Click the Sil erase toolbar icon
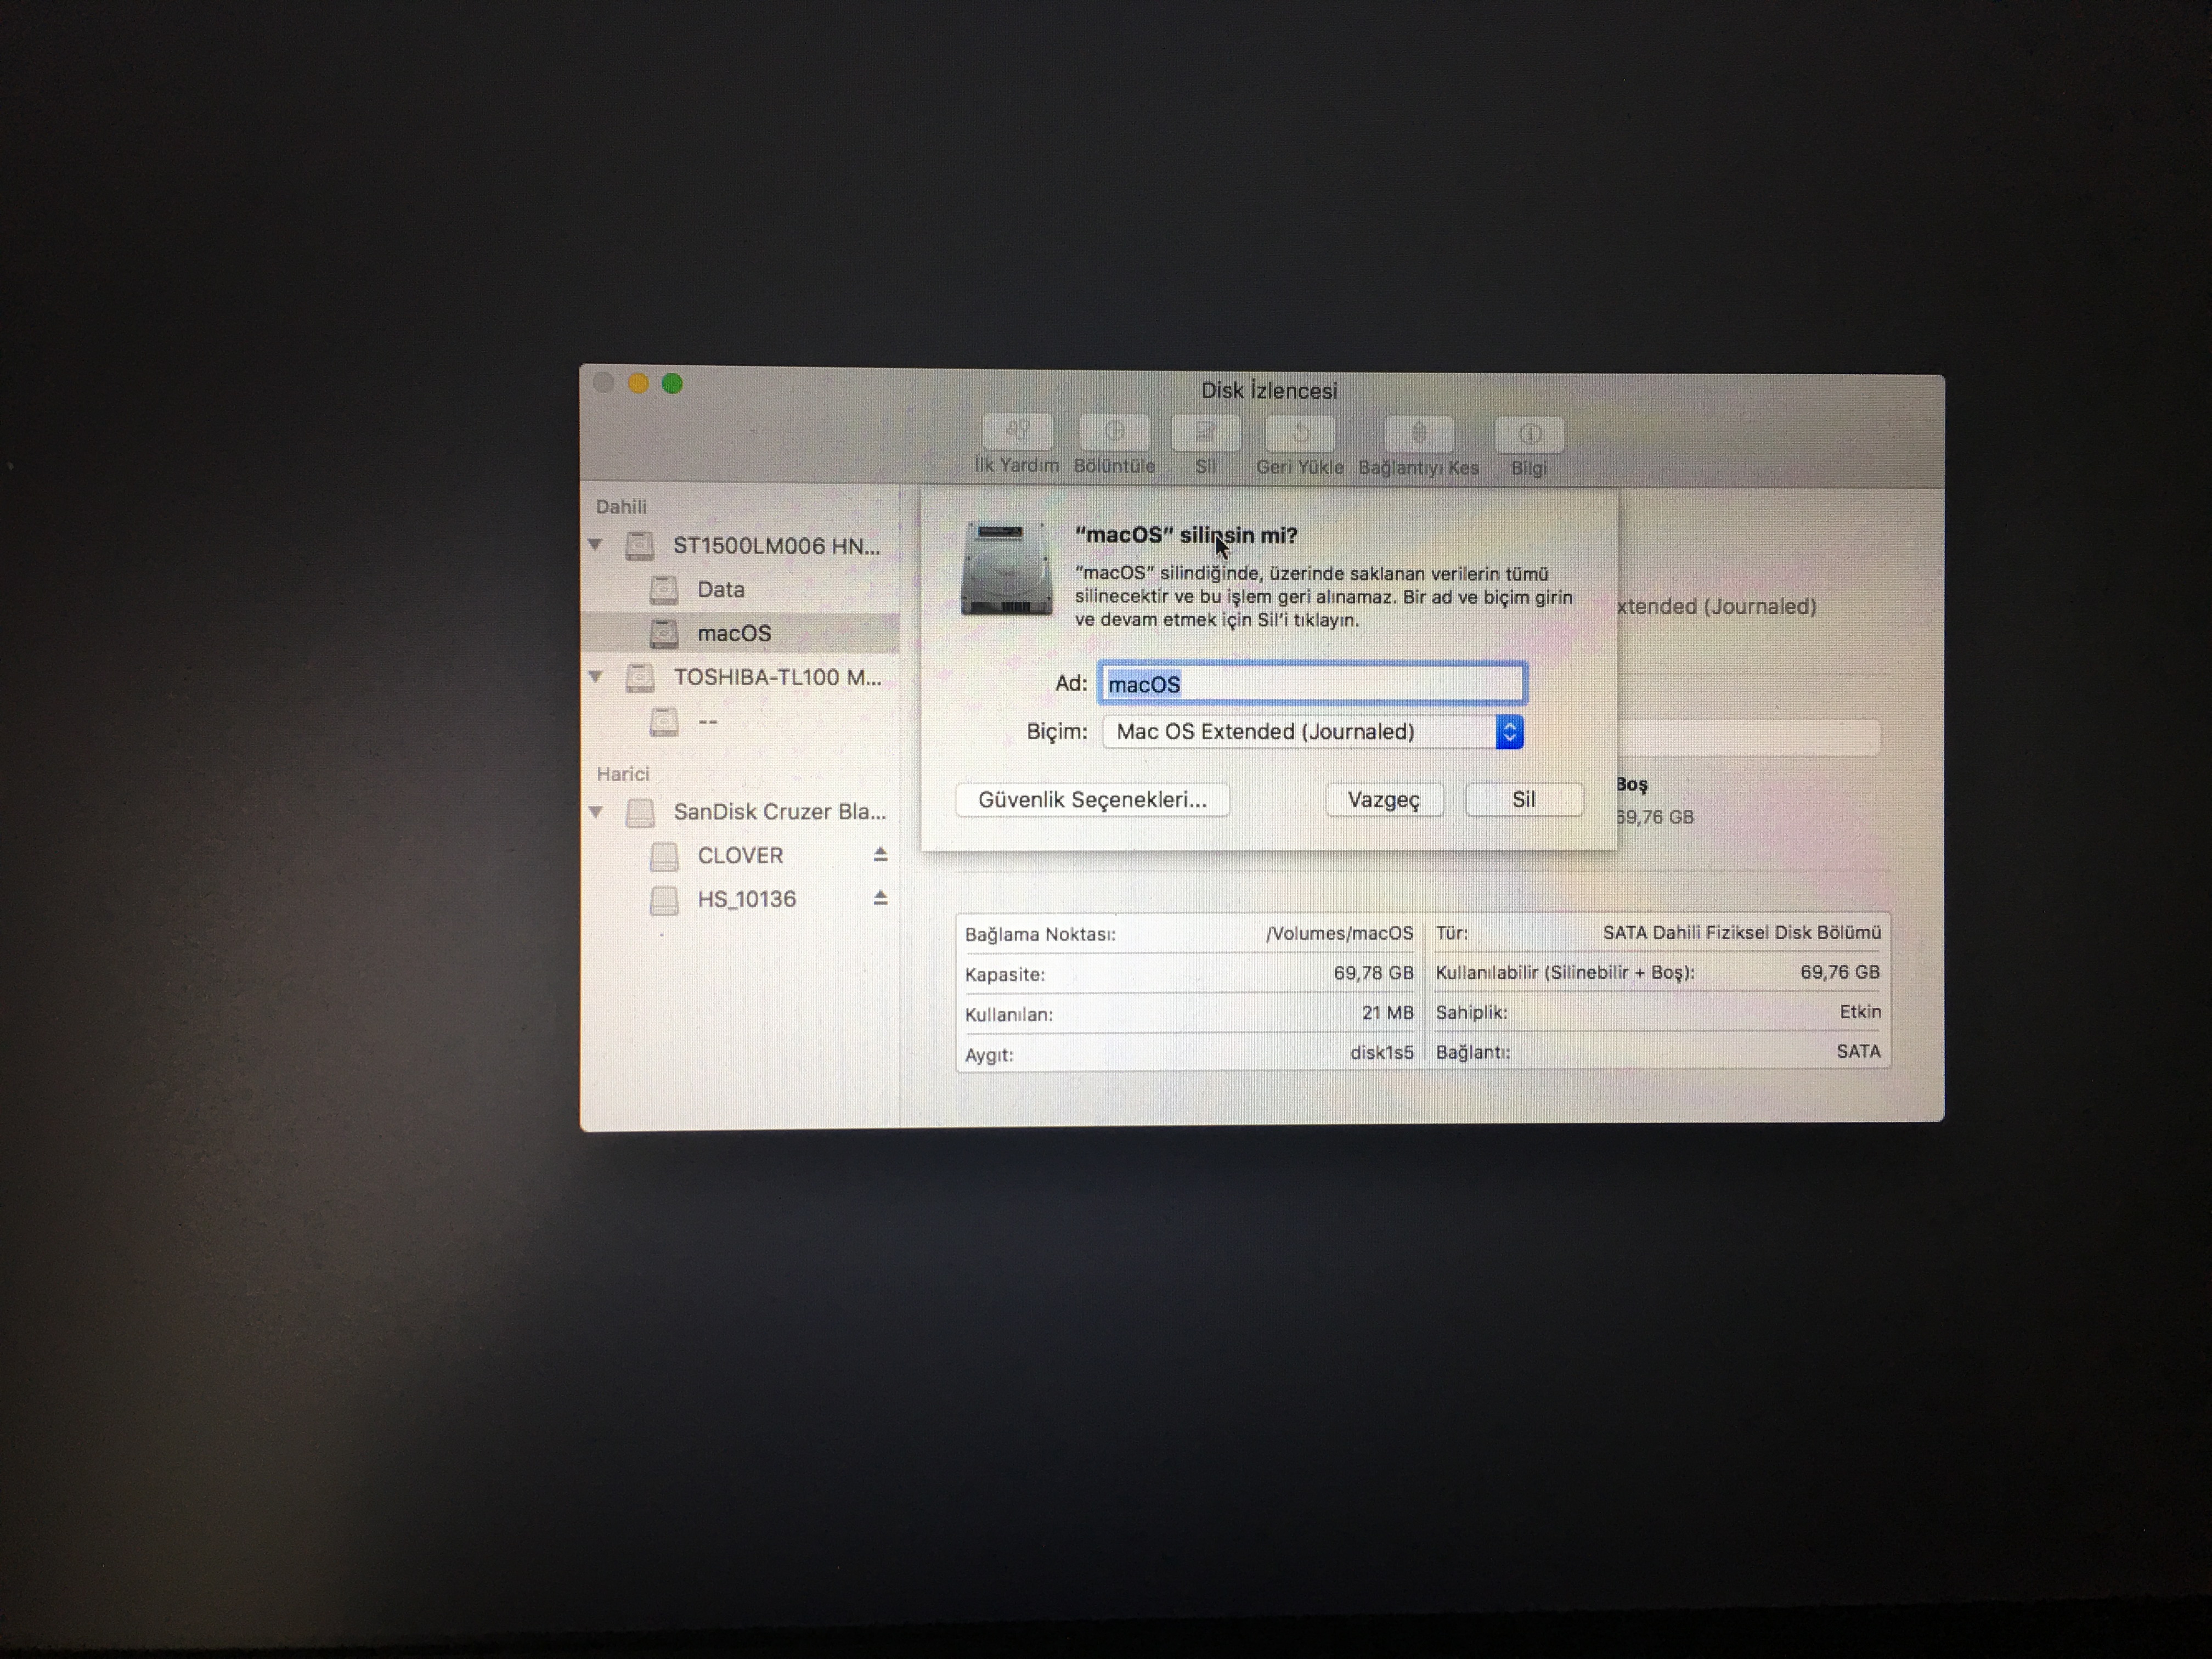The height and width of the screenshot is (1659, 2212). 1205,433
